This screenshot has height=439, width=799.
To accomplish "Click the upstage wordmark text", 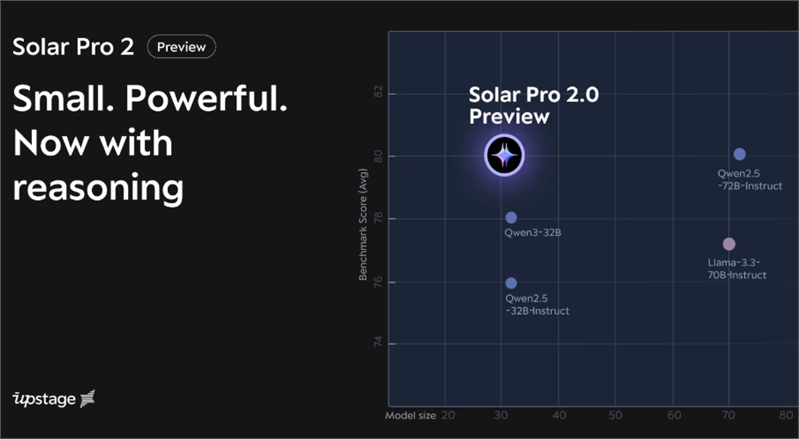I will pyautogui.click(x=44, y=399).
